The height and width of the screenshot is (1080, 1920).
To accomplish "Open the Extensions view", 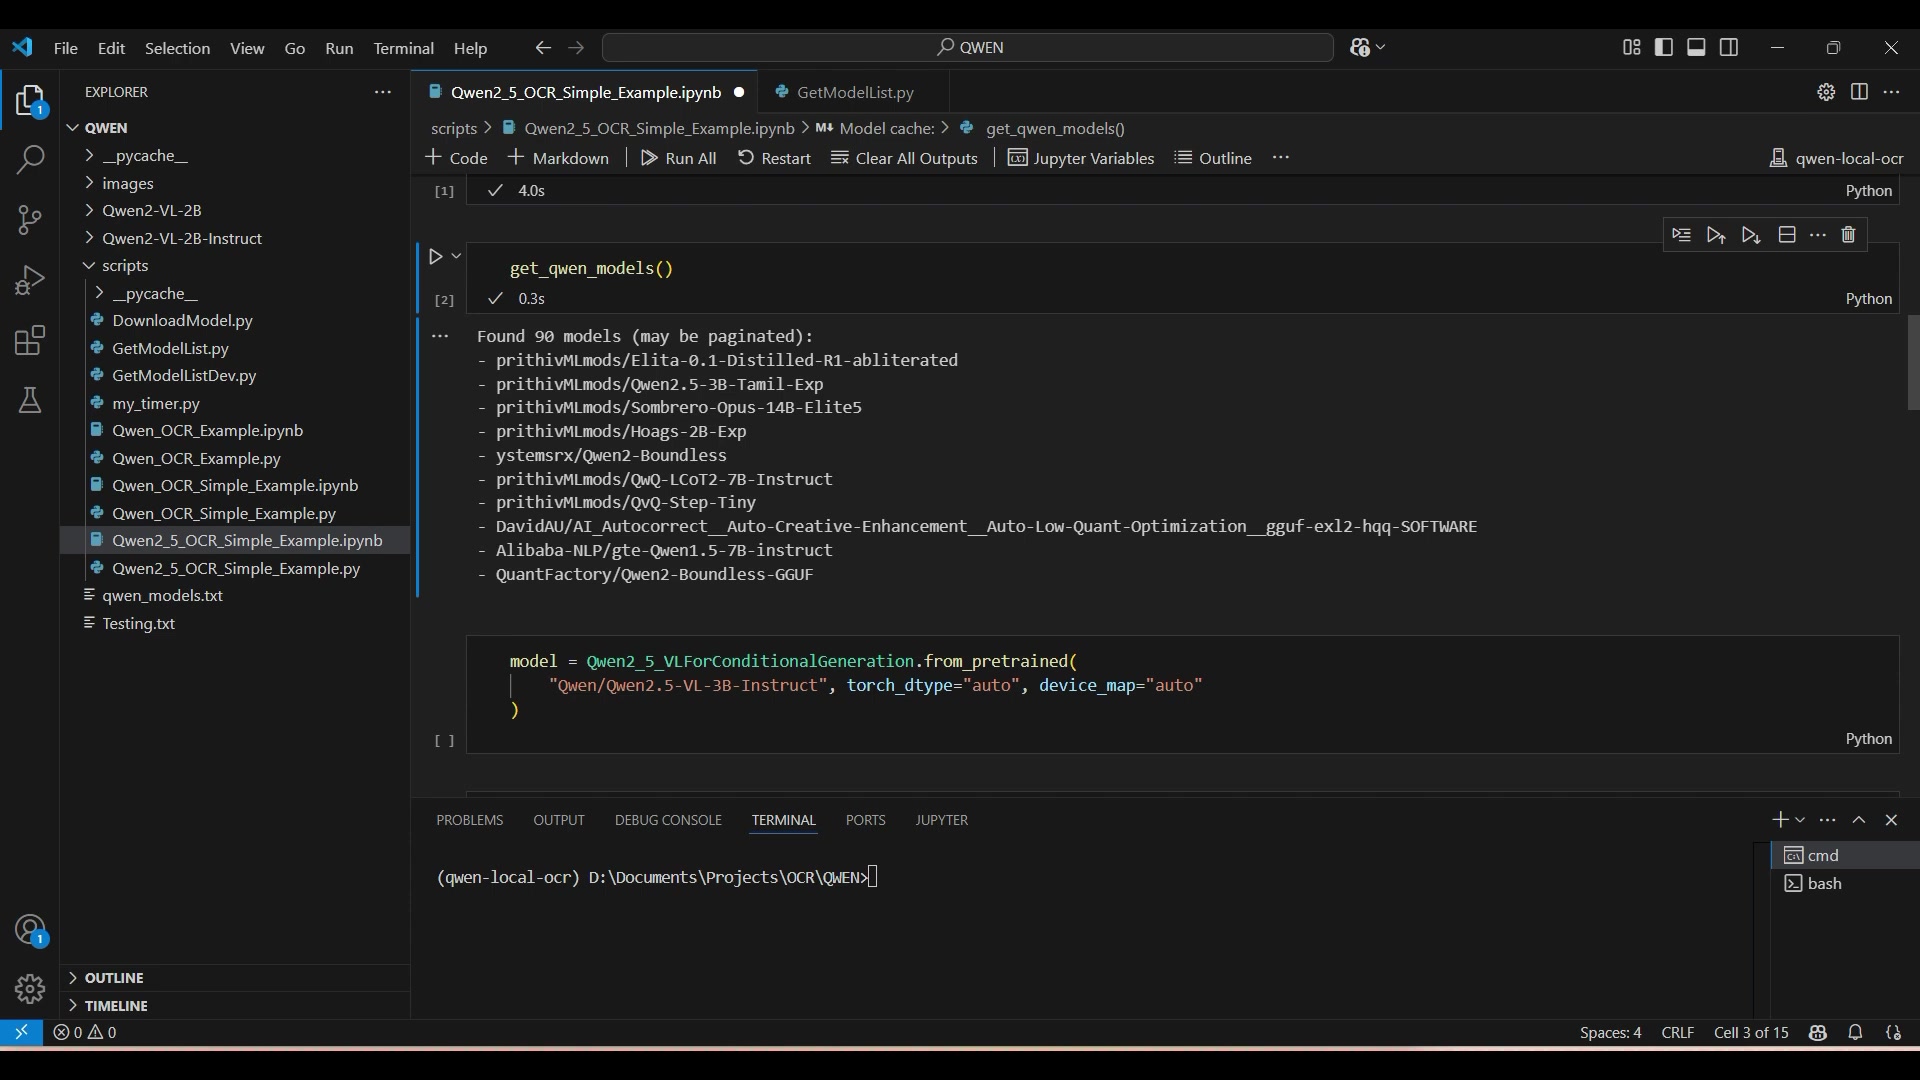I will tap(30, 340).
